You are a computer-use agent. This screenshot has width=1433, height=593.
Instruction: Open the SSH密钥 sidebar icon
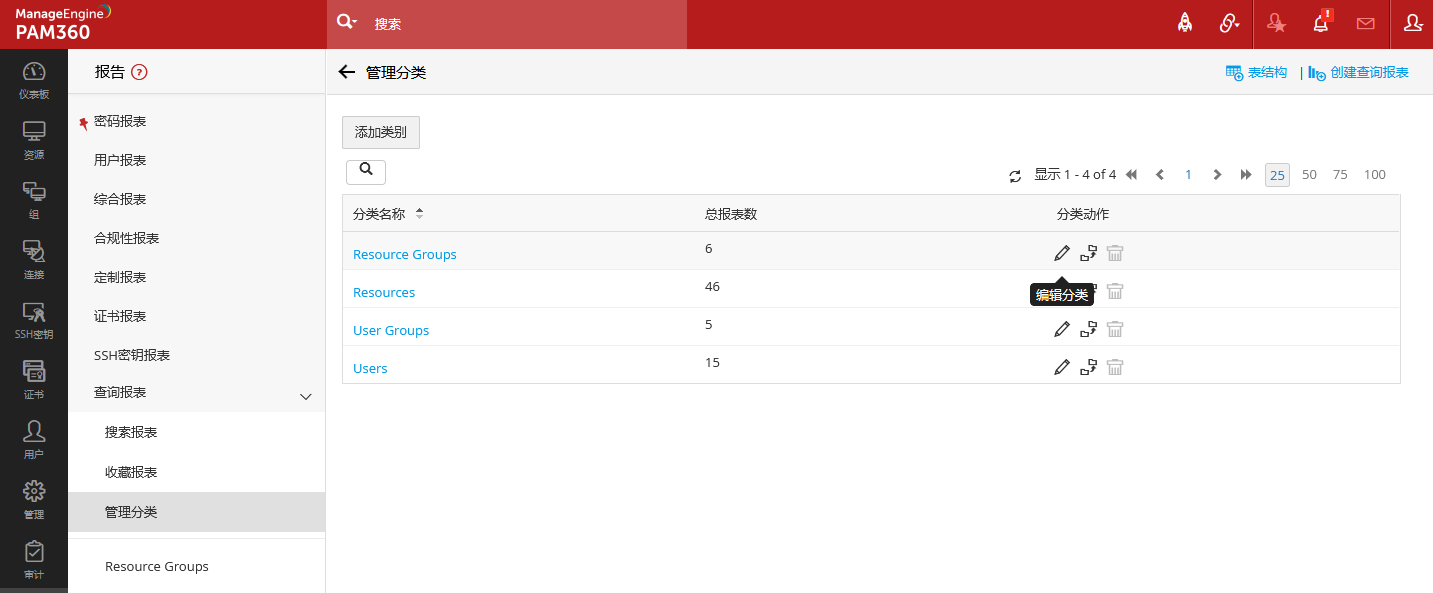point(34,320)
